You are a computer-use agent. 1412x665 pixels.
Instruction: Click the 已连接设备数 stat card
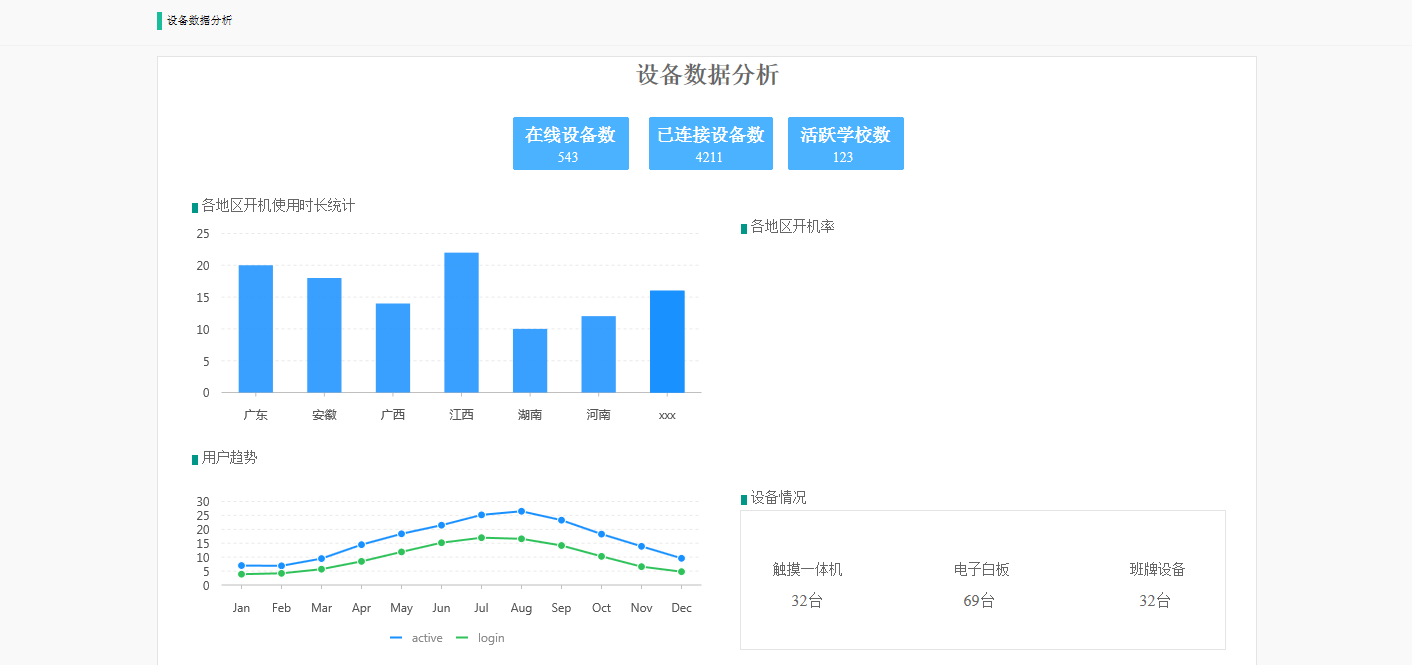710,143
